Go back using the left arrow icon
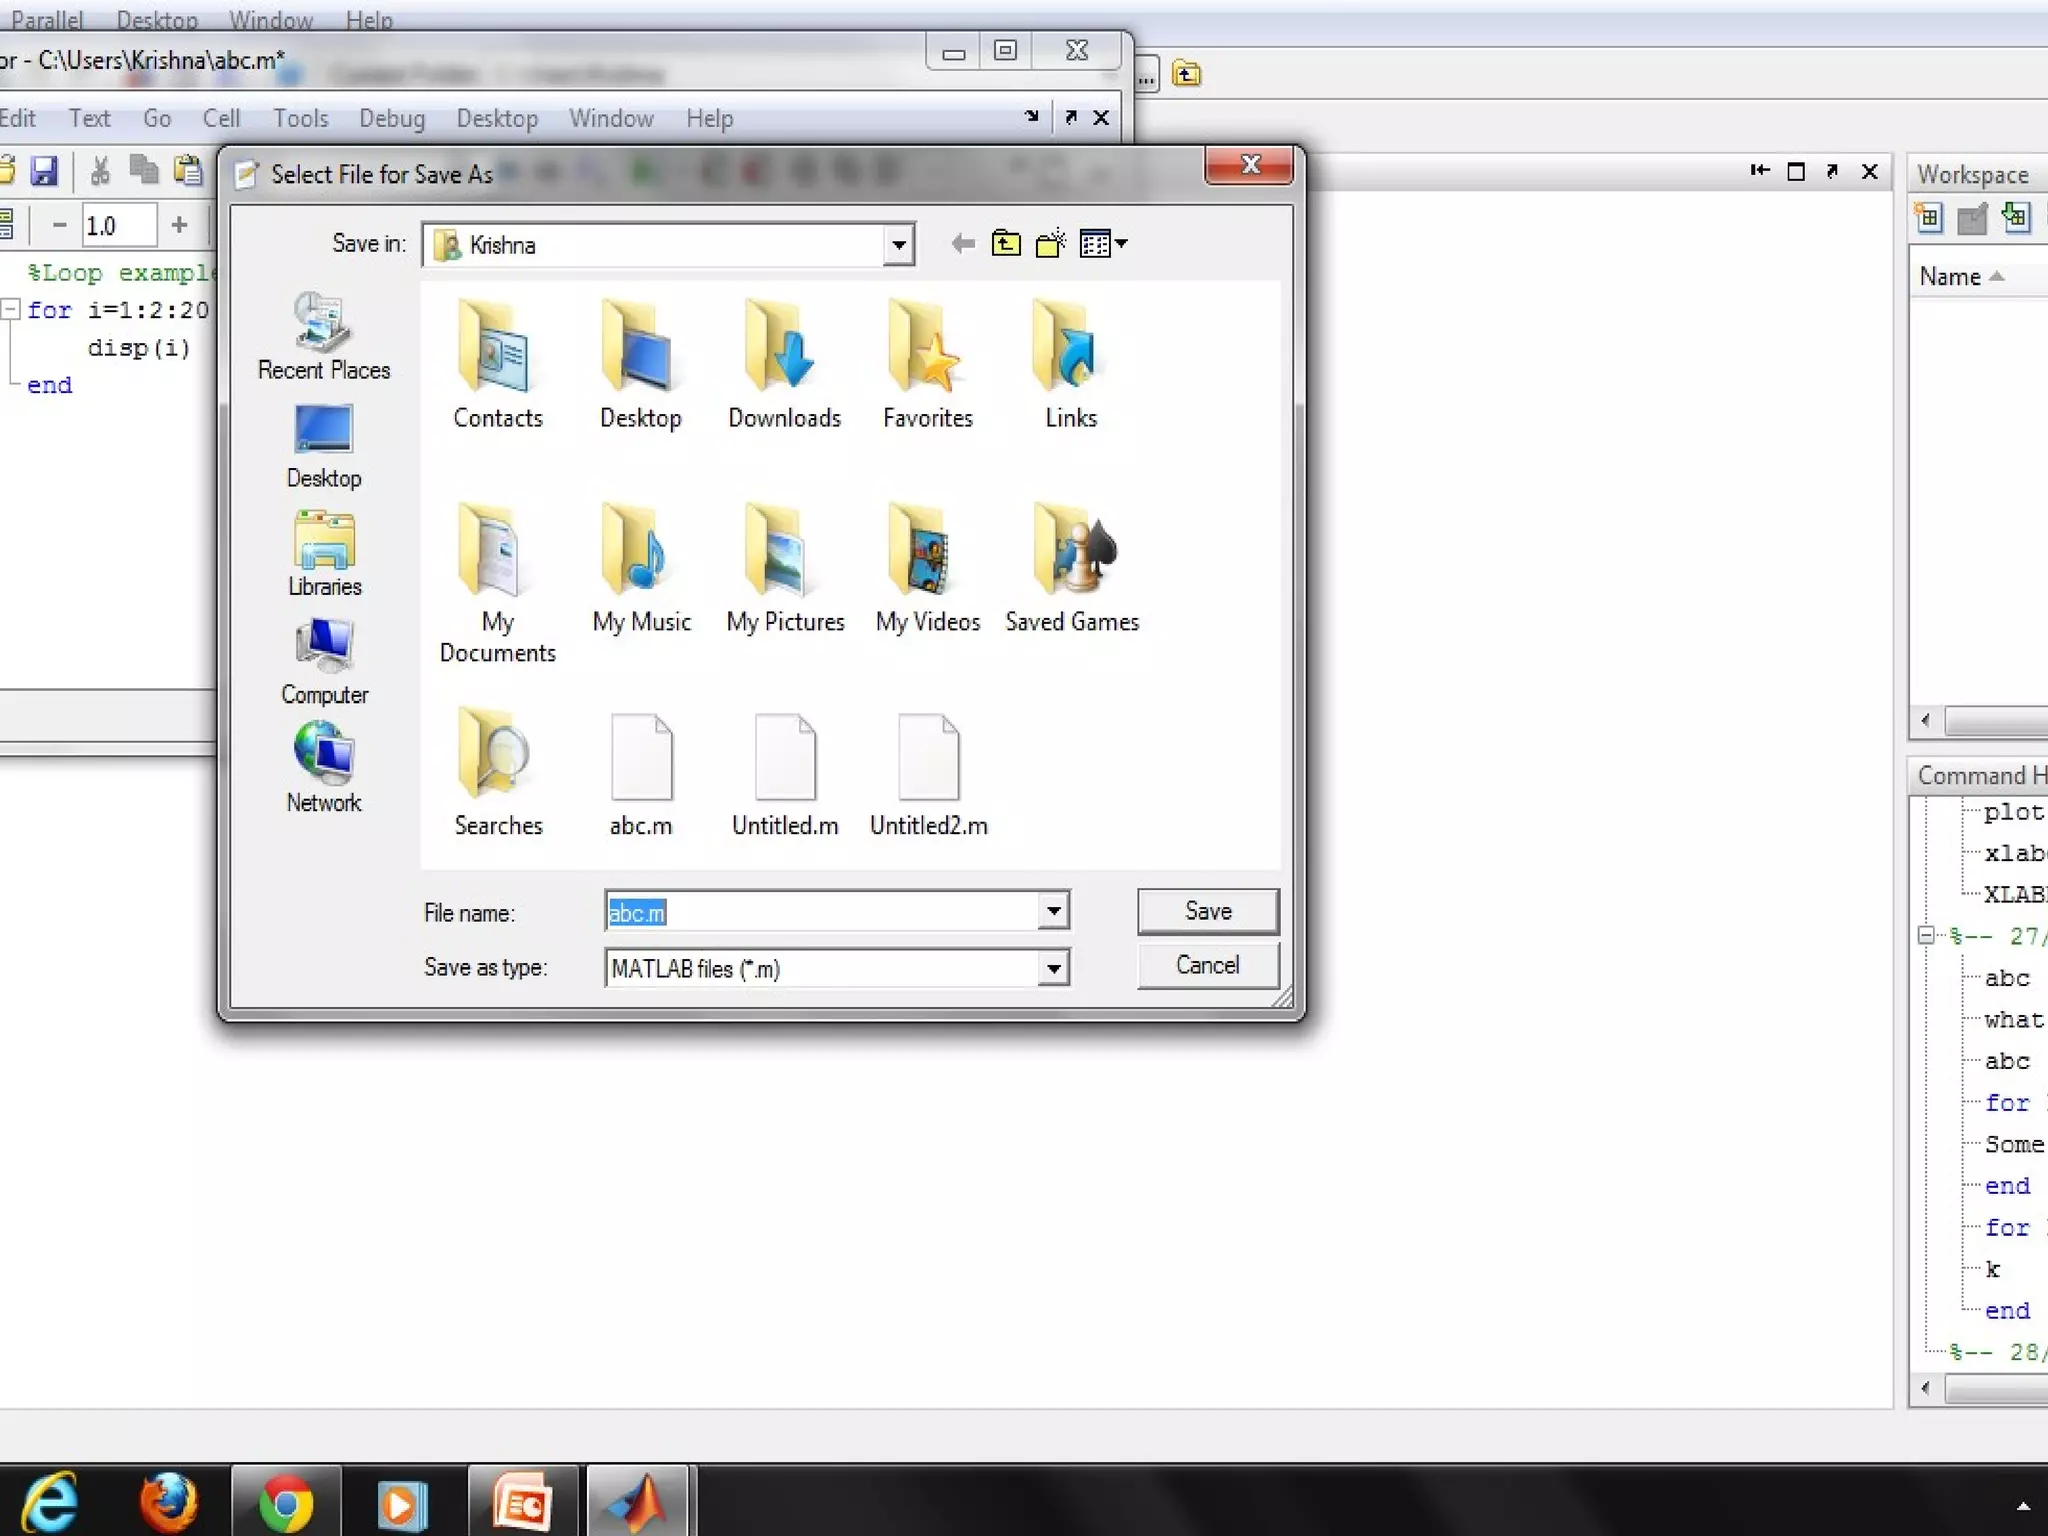Viewport: 2048px width, 1536px height. (x=962, y=244)
